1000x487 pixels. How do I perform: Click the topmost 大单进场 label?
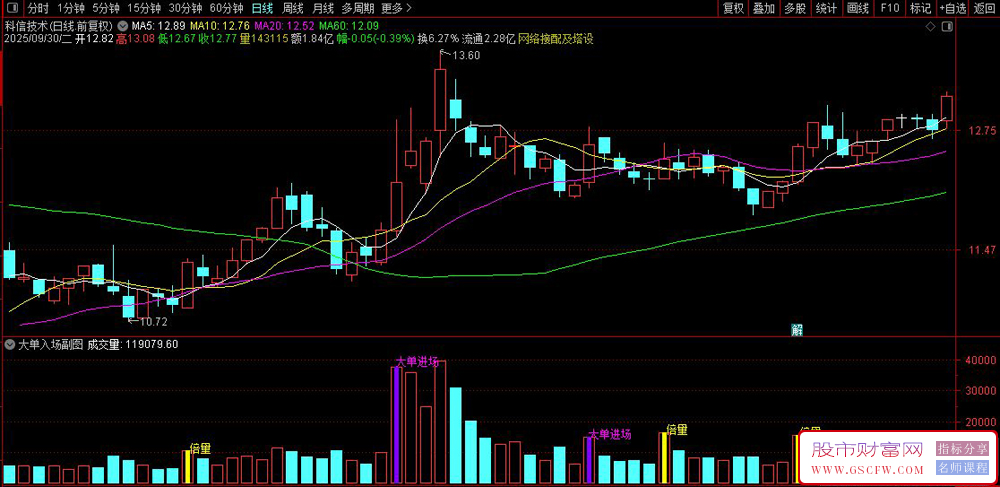[417, 362]
